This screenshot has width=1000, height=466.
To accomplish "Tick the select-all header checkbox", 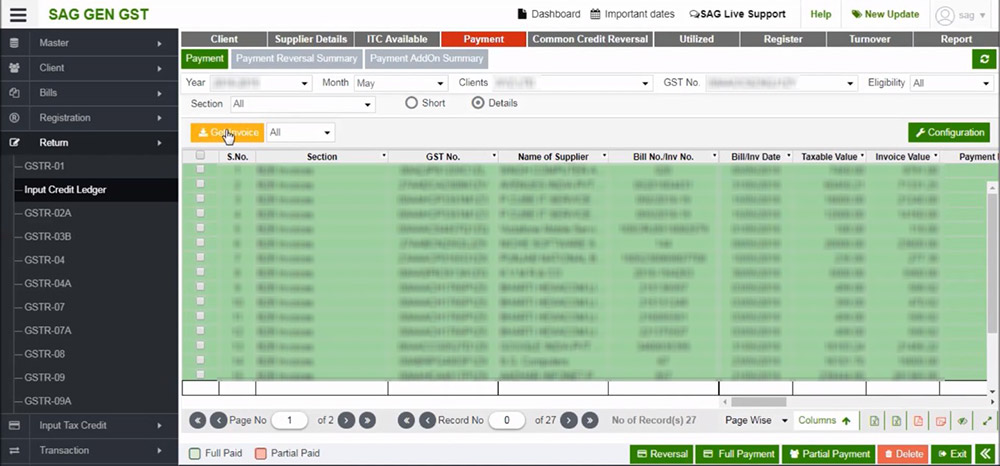I will (200, 156).
